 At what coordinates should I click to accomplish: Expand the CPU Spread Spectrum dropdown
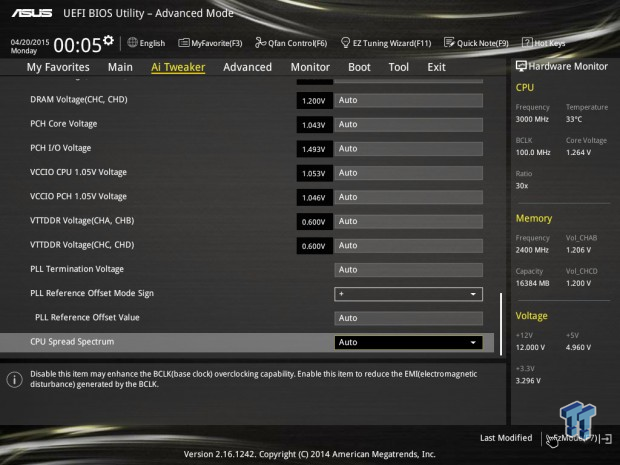click(408, 342)
